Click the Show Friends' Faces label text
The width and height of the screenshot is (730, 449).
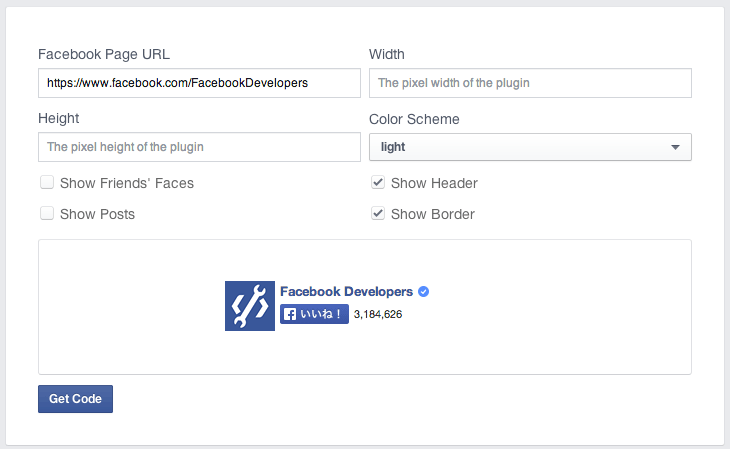tap(127, 183)
